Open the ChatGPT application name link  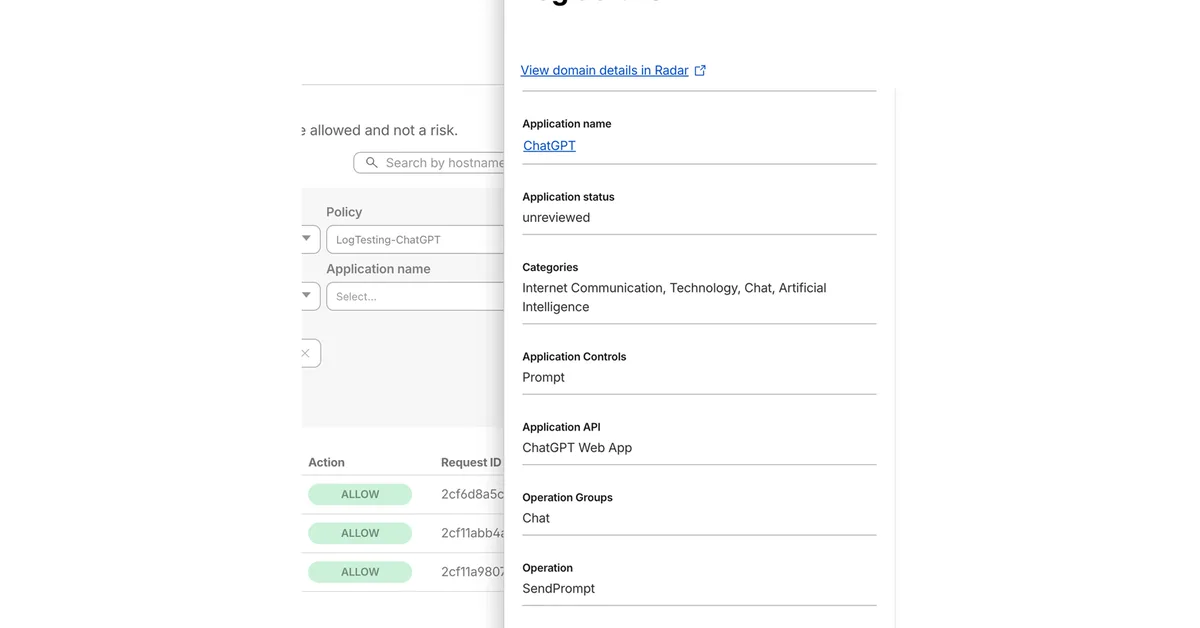[548, 145]
